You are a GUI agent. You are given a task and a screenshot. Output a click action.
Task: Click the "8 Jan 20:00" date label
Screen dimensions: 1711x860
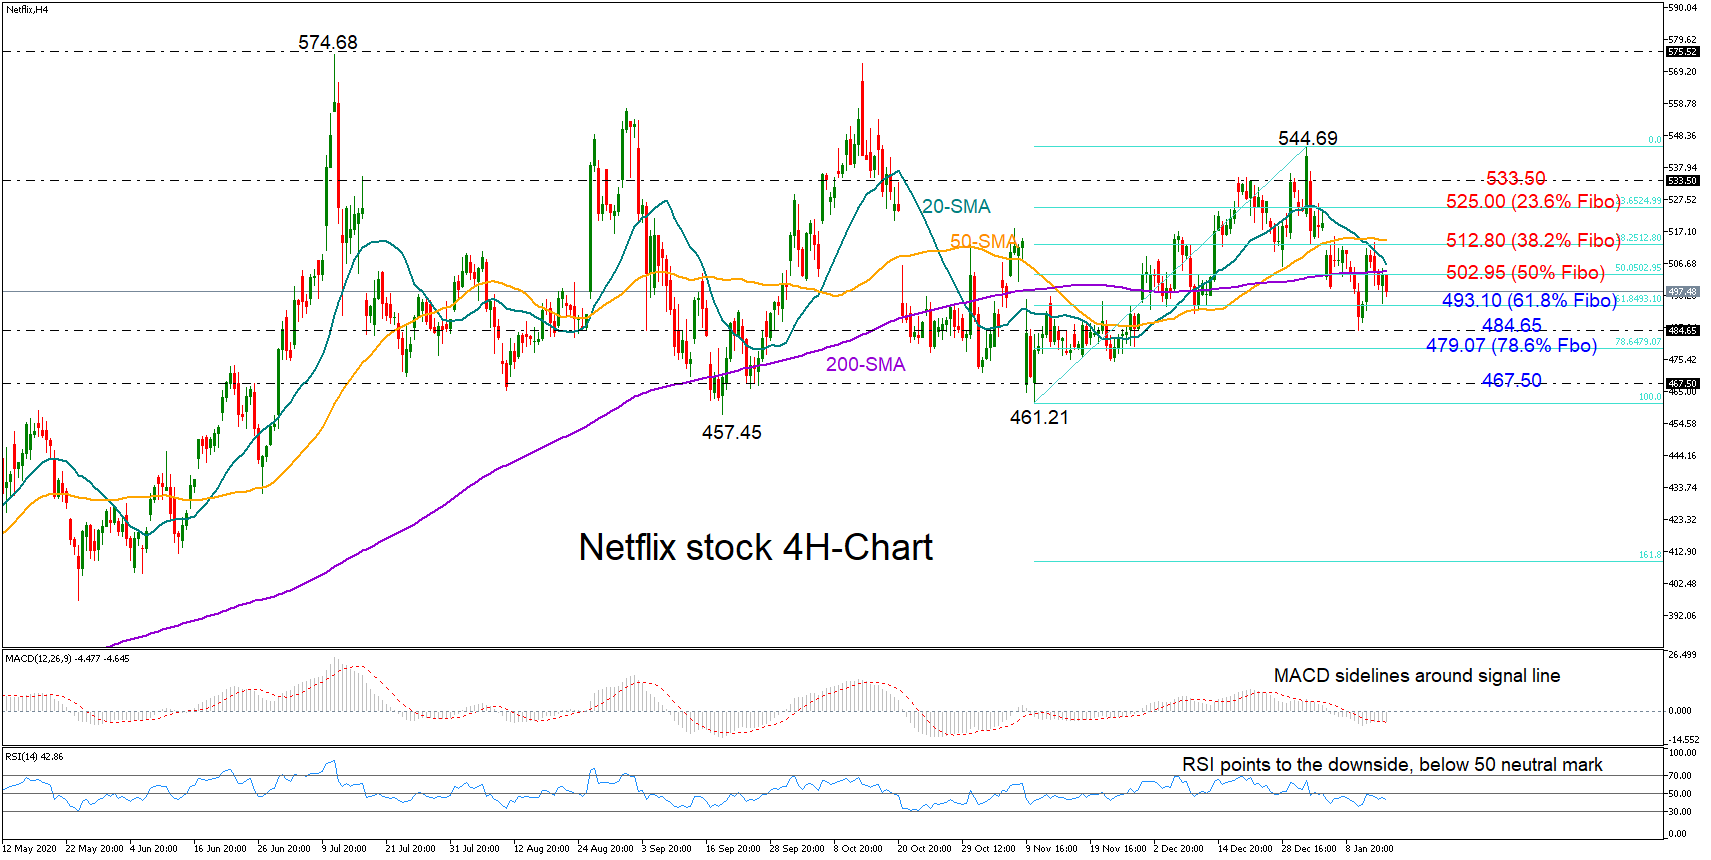click(1369, 849)
